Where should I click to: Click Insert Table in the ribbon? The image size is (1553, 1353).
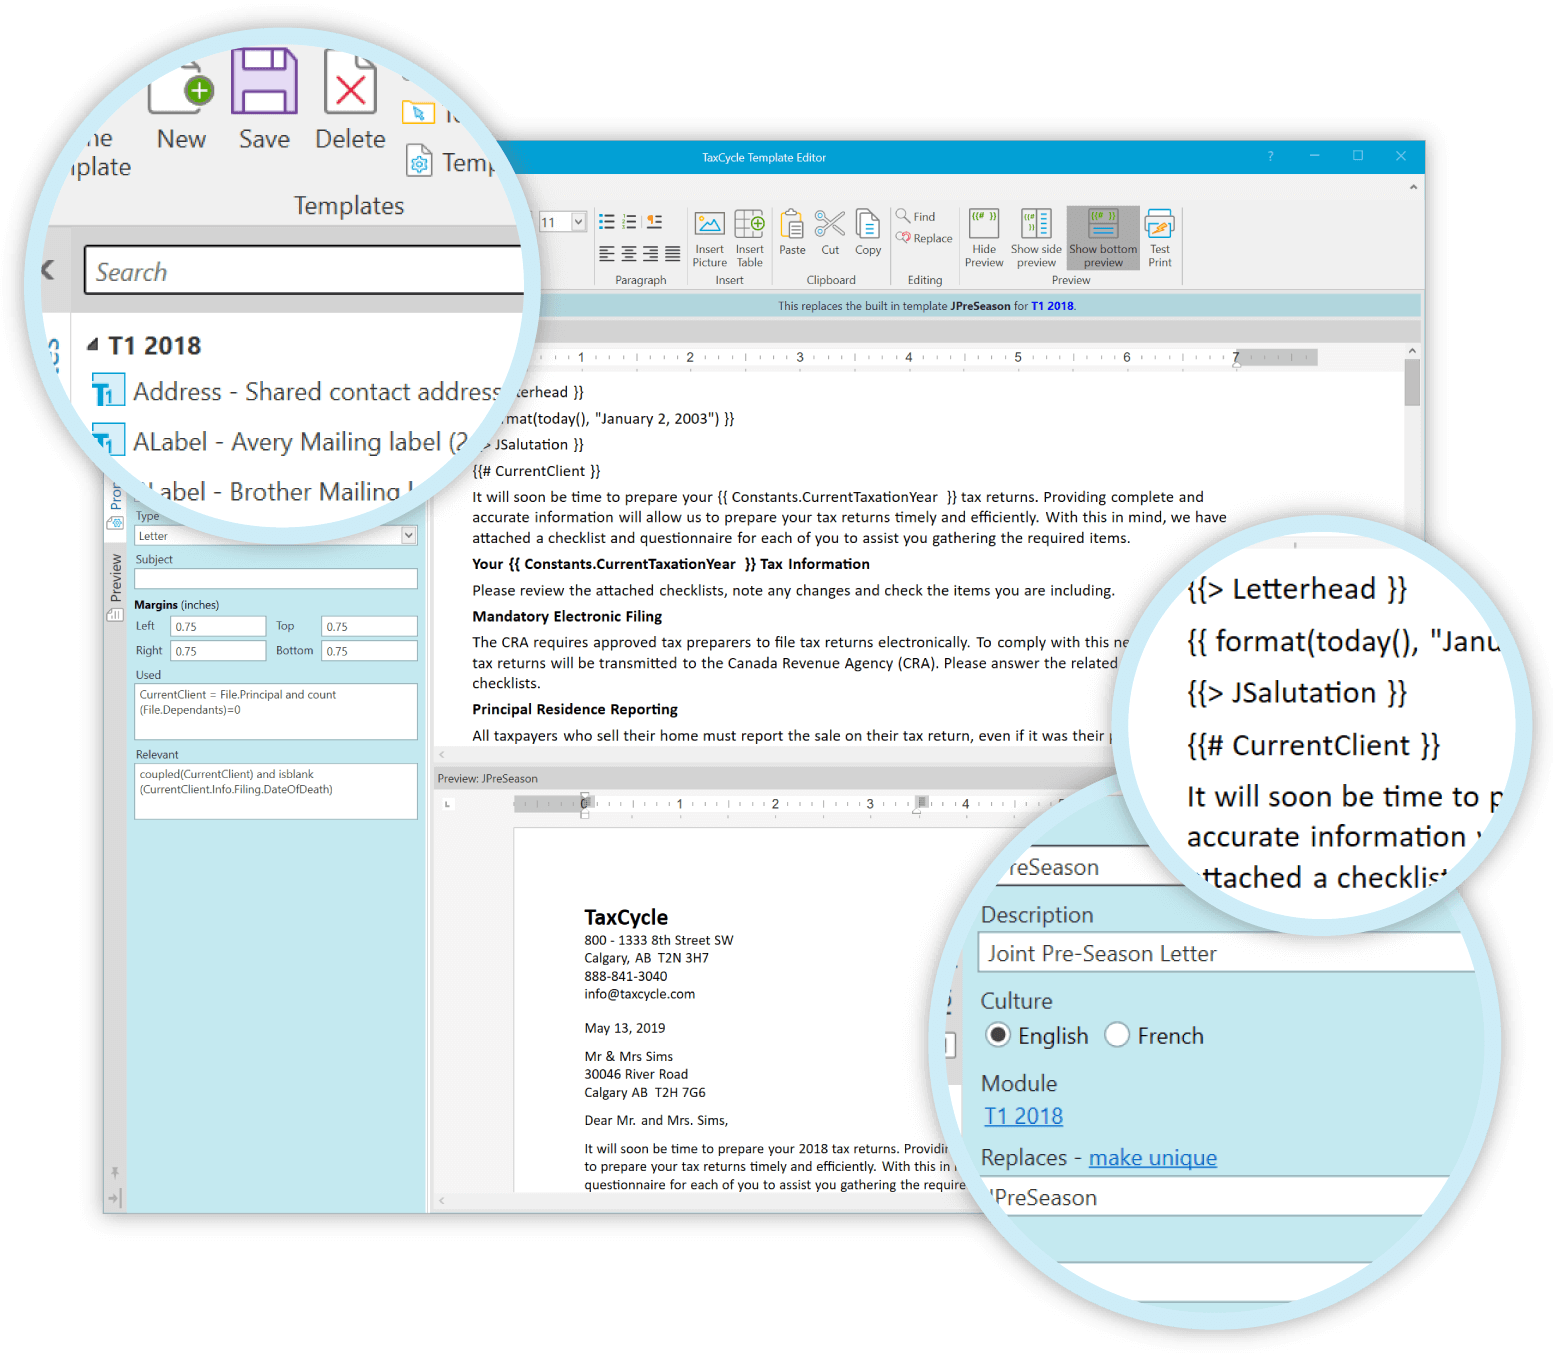[749, 239]
